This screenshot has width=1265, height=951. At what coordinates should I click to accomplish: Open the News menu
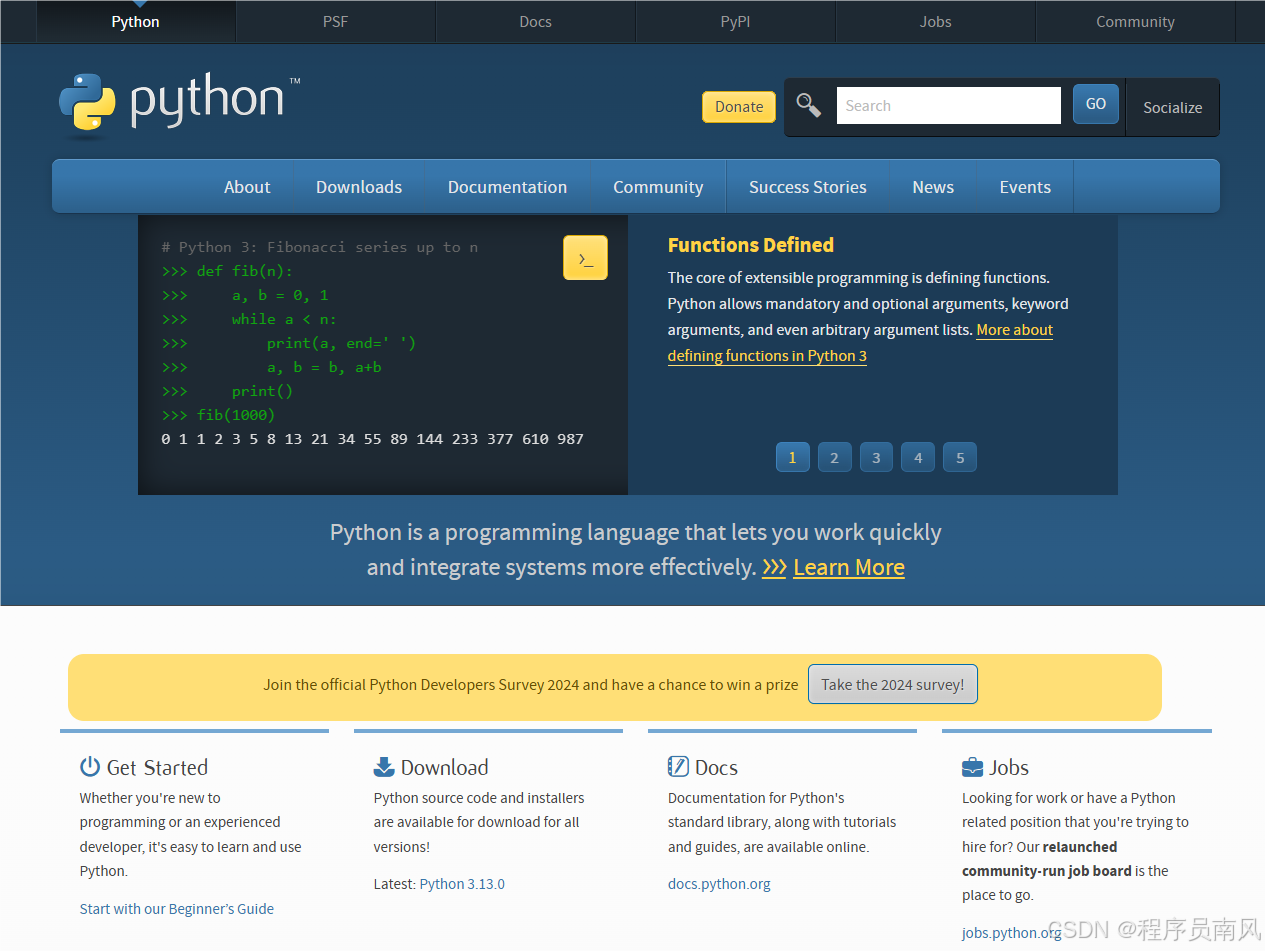(933, 187)
